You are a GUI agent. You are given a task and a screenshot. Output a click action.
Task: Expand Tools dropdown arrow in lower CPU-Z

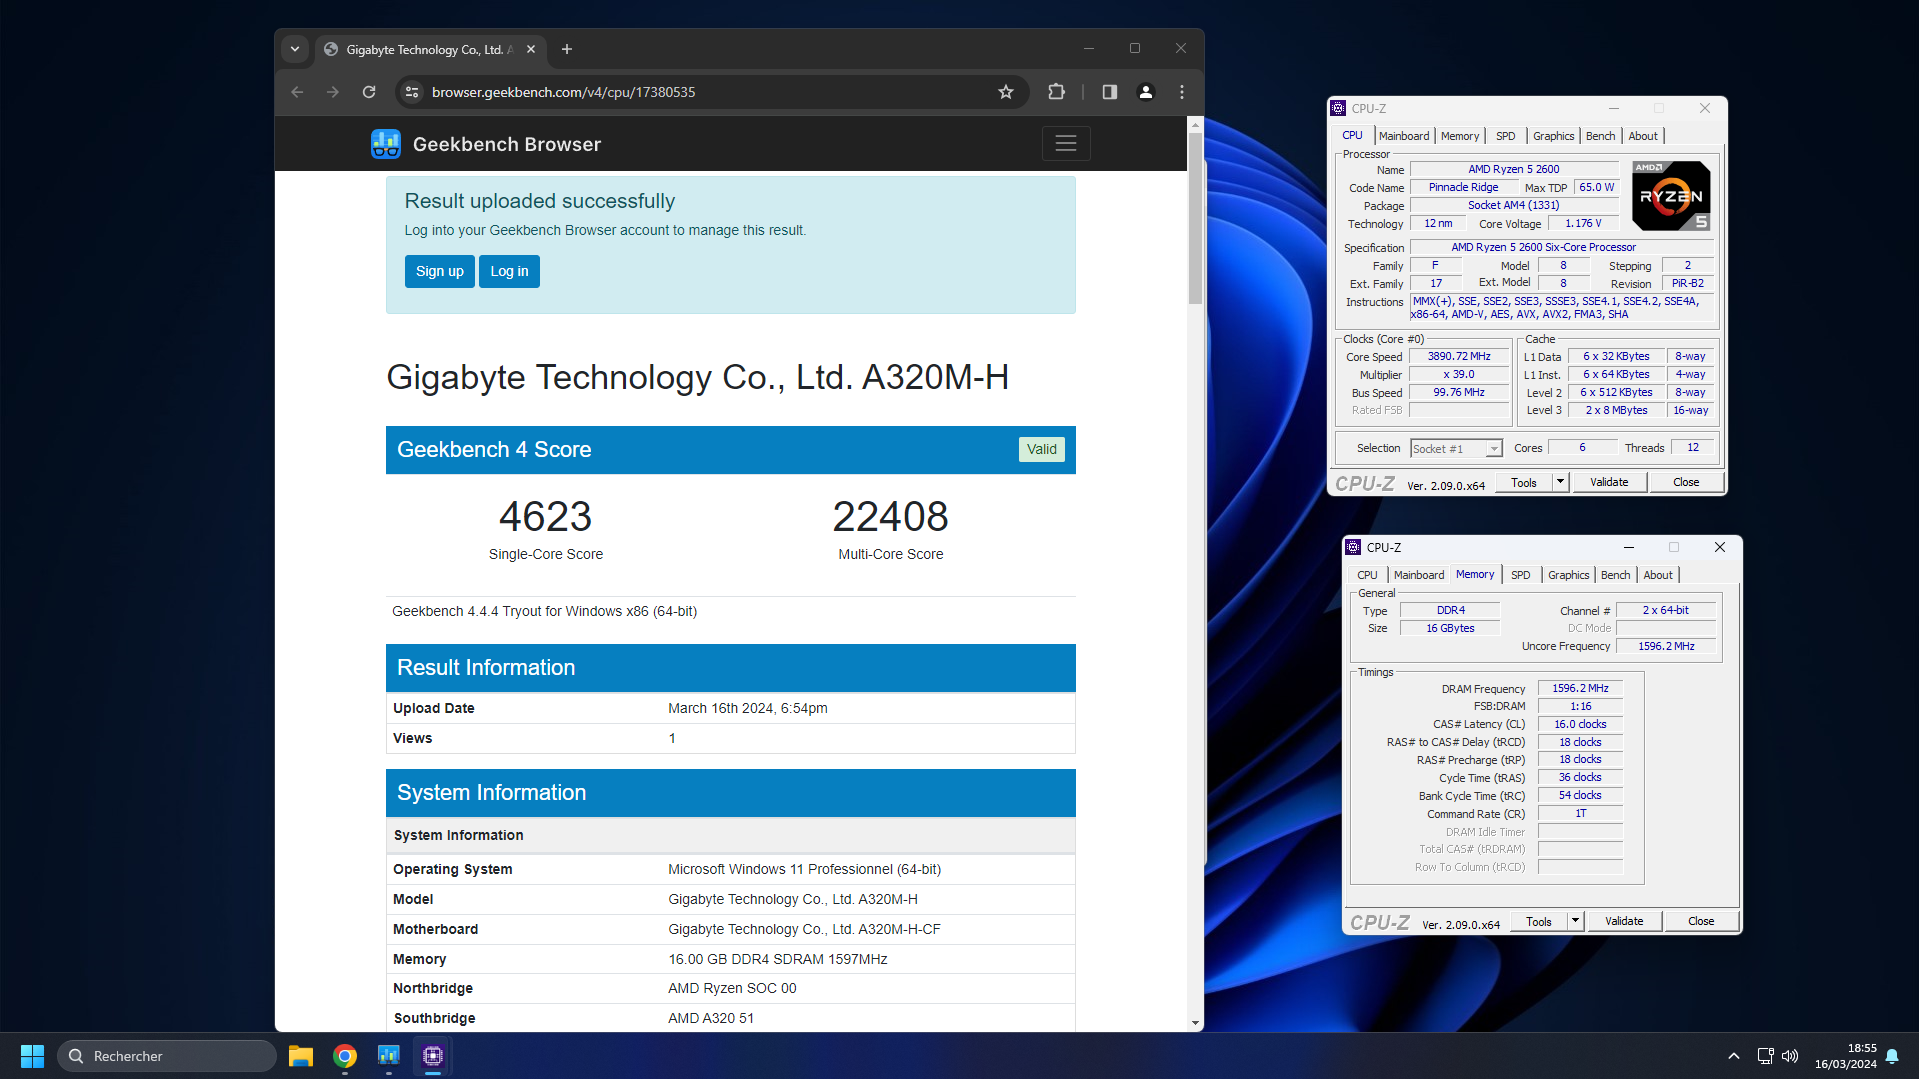pyautogui.click(x=1575, y=922)
